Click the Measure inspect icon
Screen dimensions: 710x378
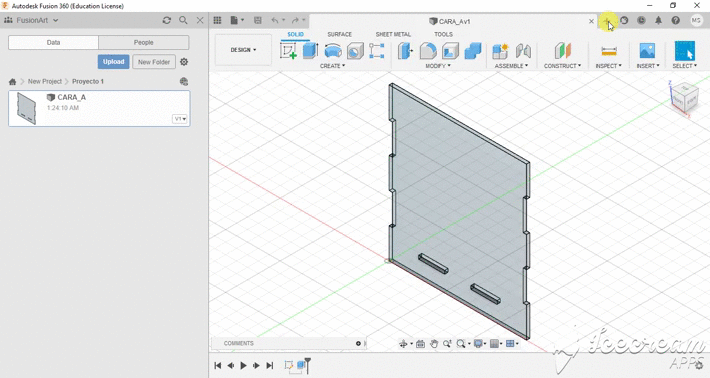pyautogui.click(x=609, y=51)
